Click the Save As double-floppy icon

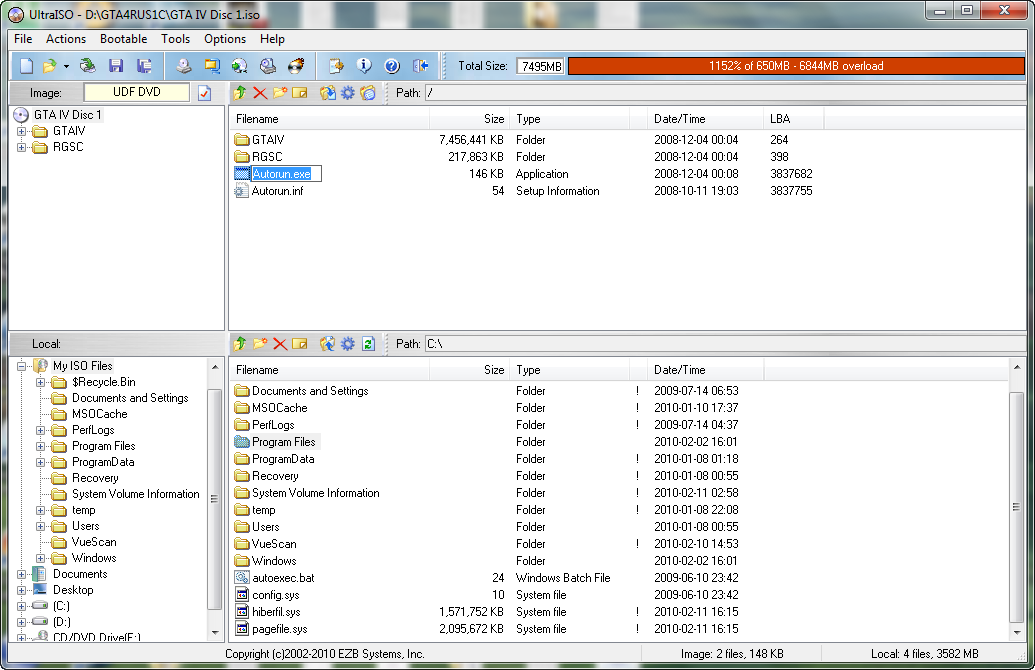[144, 66]
